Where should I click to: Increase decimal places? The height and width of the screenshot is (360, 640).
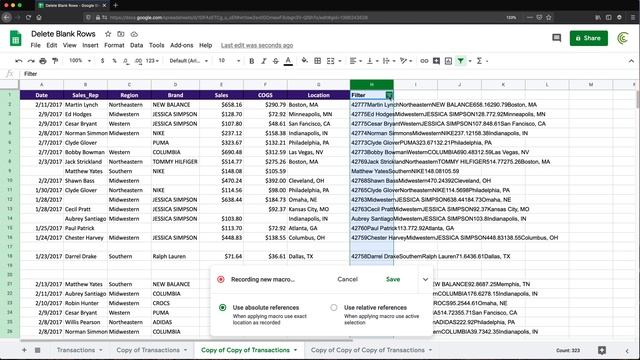point(138,61)
